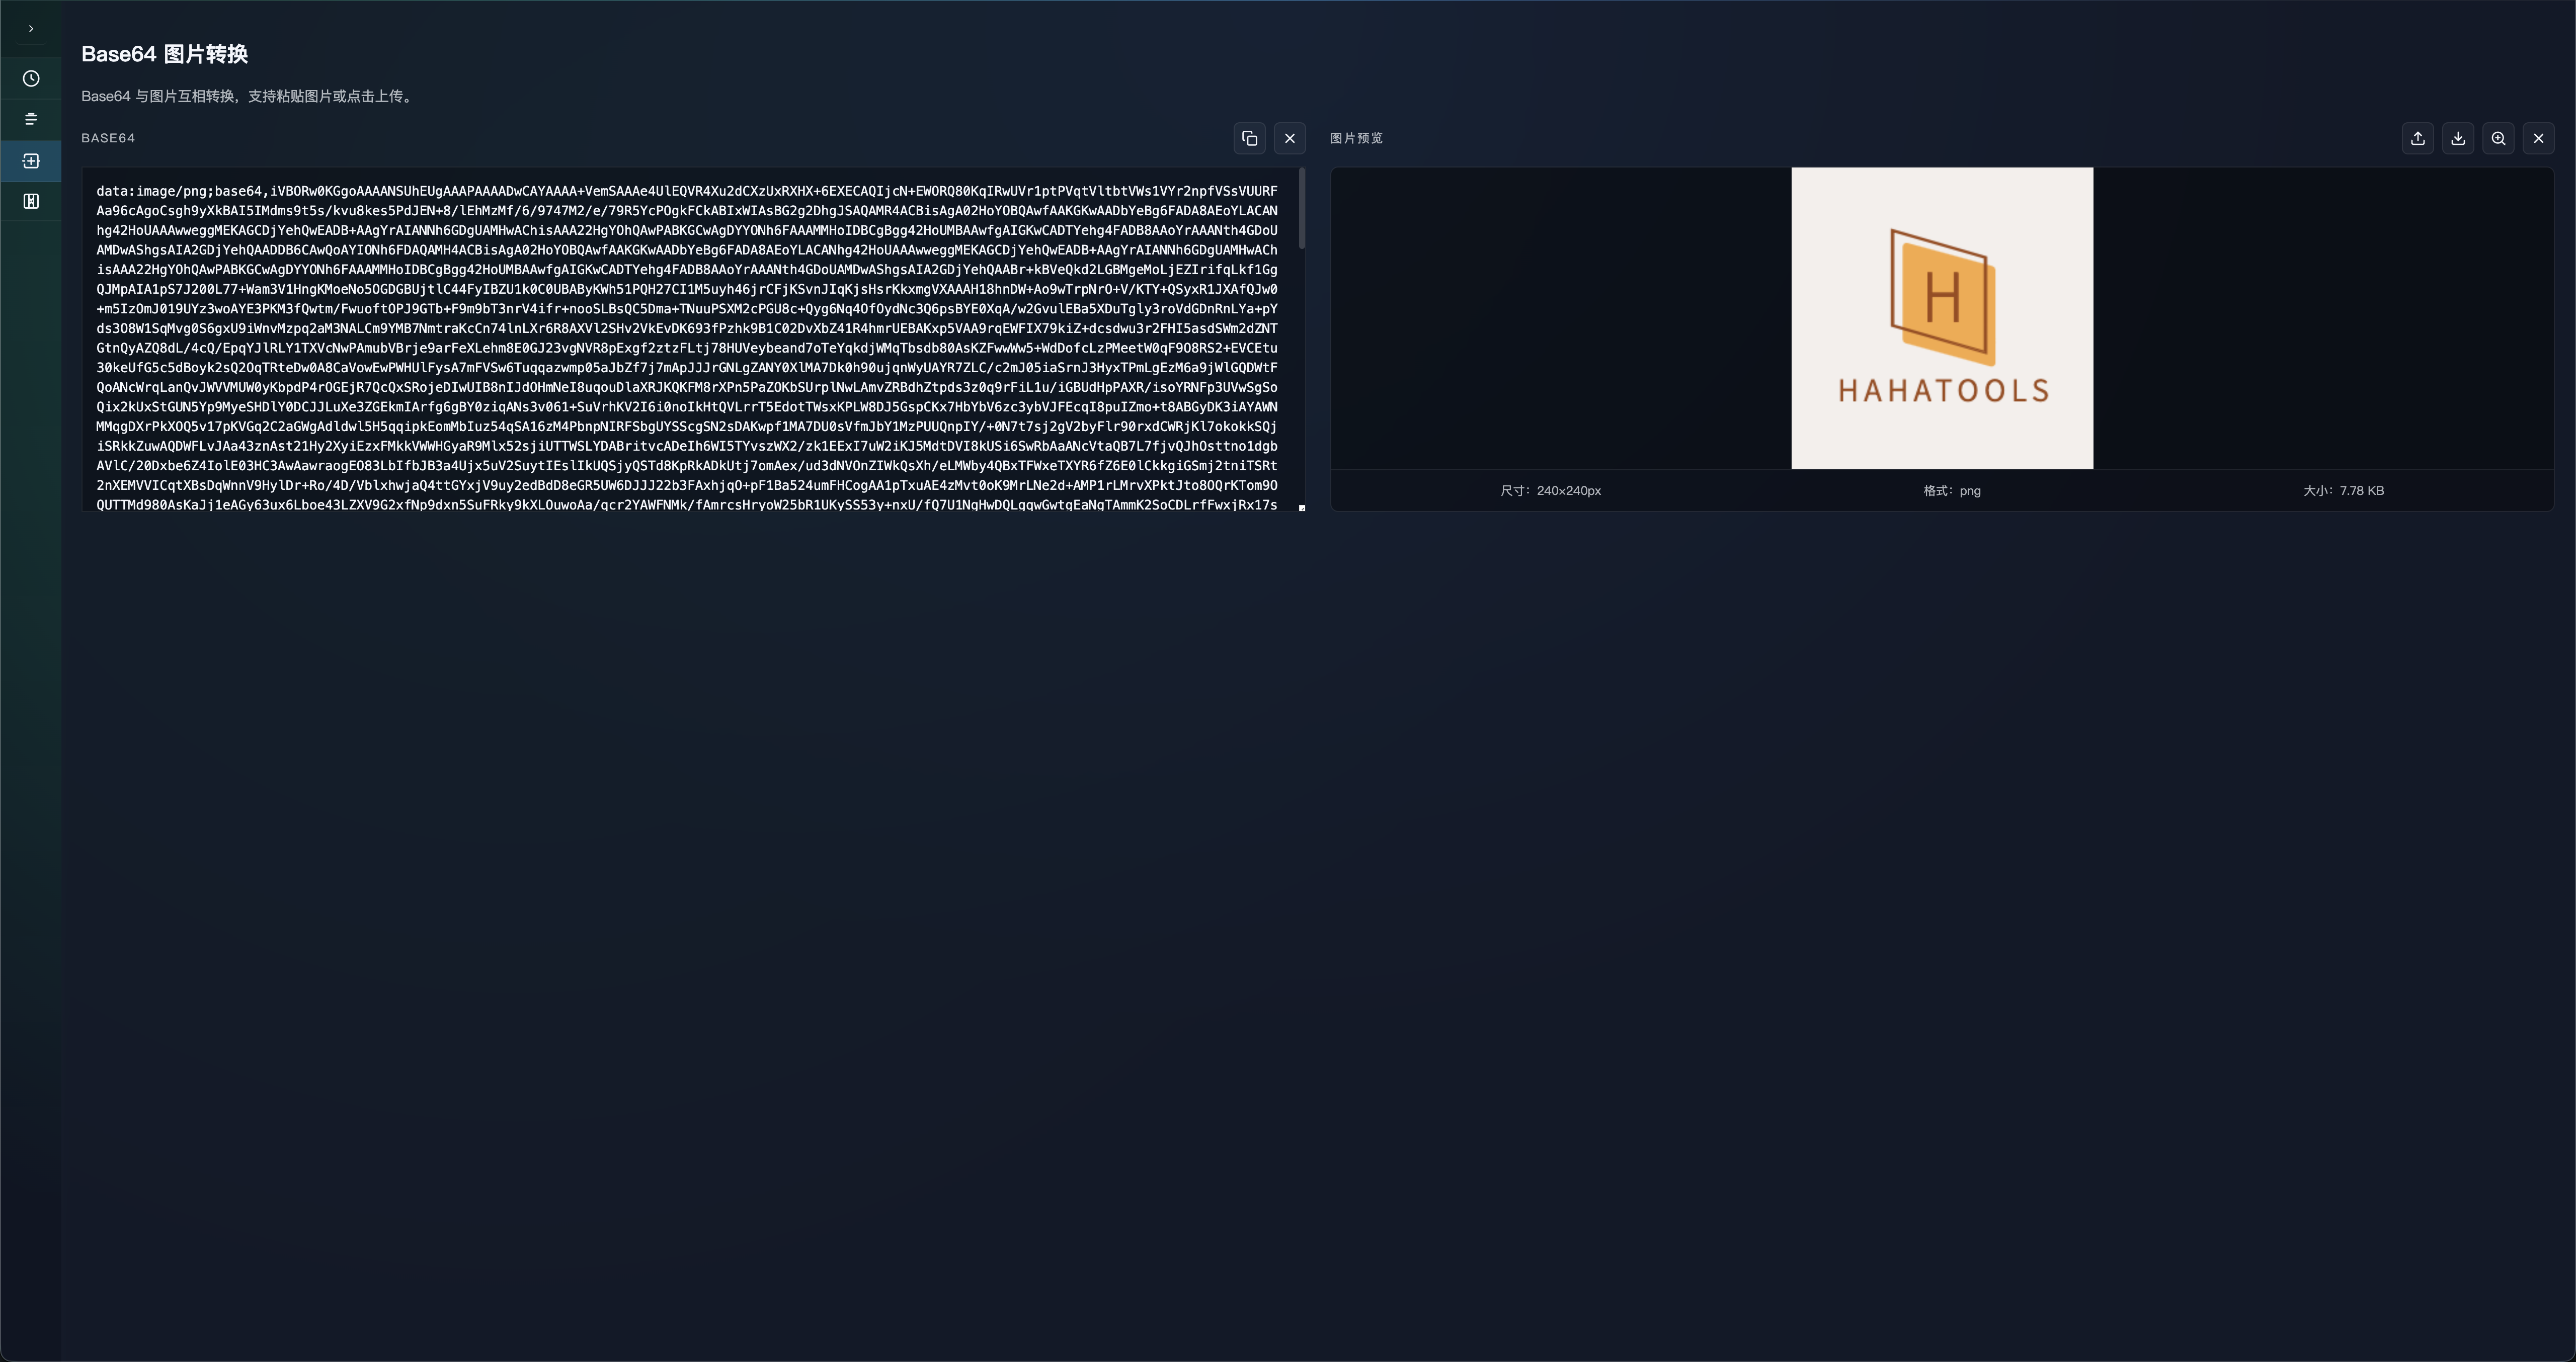Viewport: 2576px width, 1362px height.
Task: Download the previewed image
Action: (2458, 138)
